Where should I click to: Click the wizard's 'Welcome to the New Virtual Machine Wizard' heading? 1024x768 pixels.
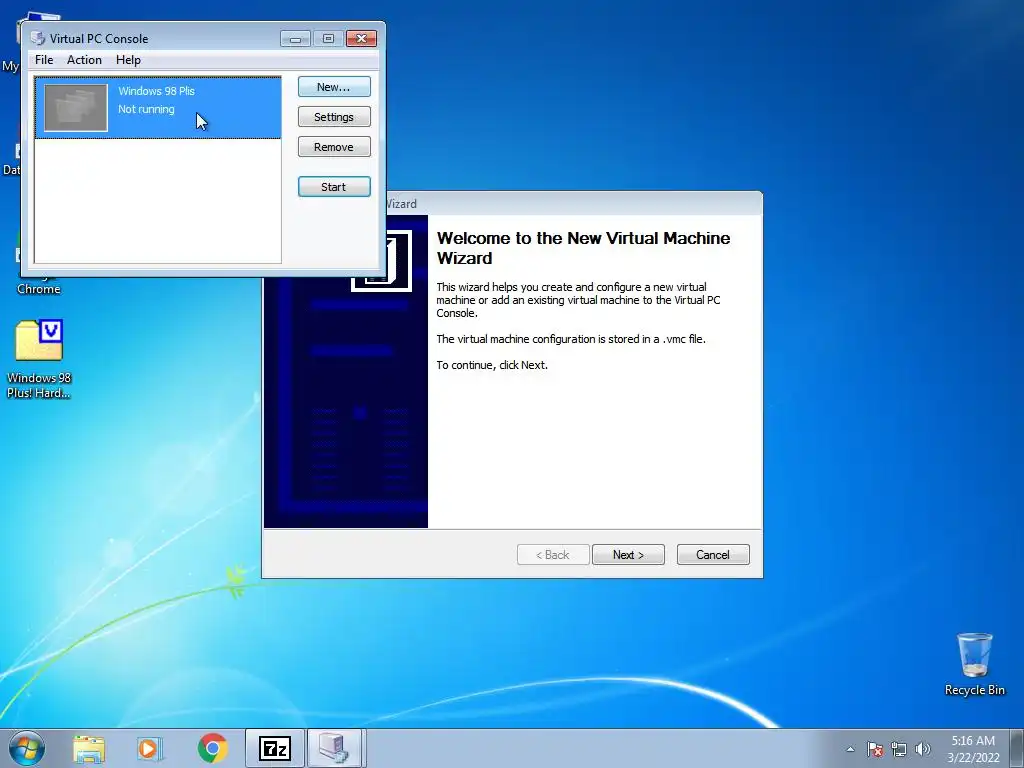coord(583,248)
